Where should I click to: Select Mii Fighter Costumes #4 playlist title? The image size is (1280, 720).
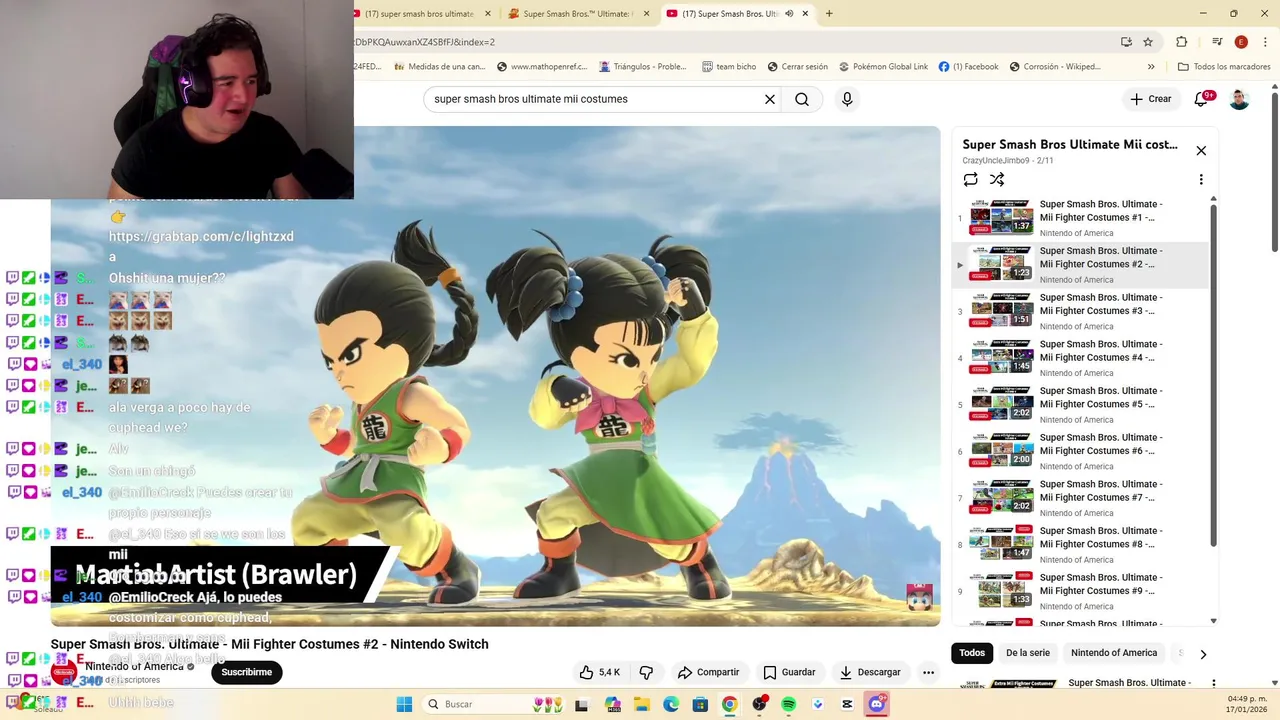point(1101,351)
